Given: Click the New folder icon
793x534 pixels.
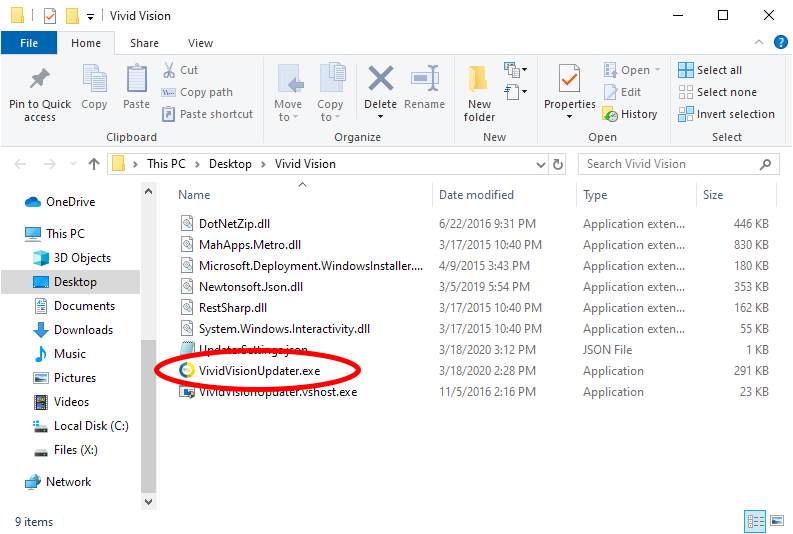Looking at the screenshot, I should [x=478, y=79].
